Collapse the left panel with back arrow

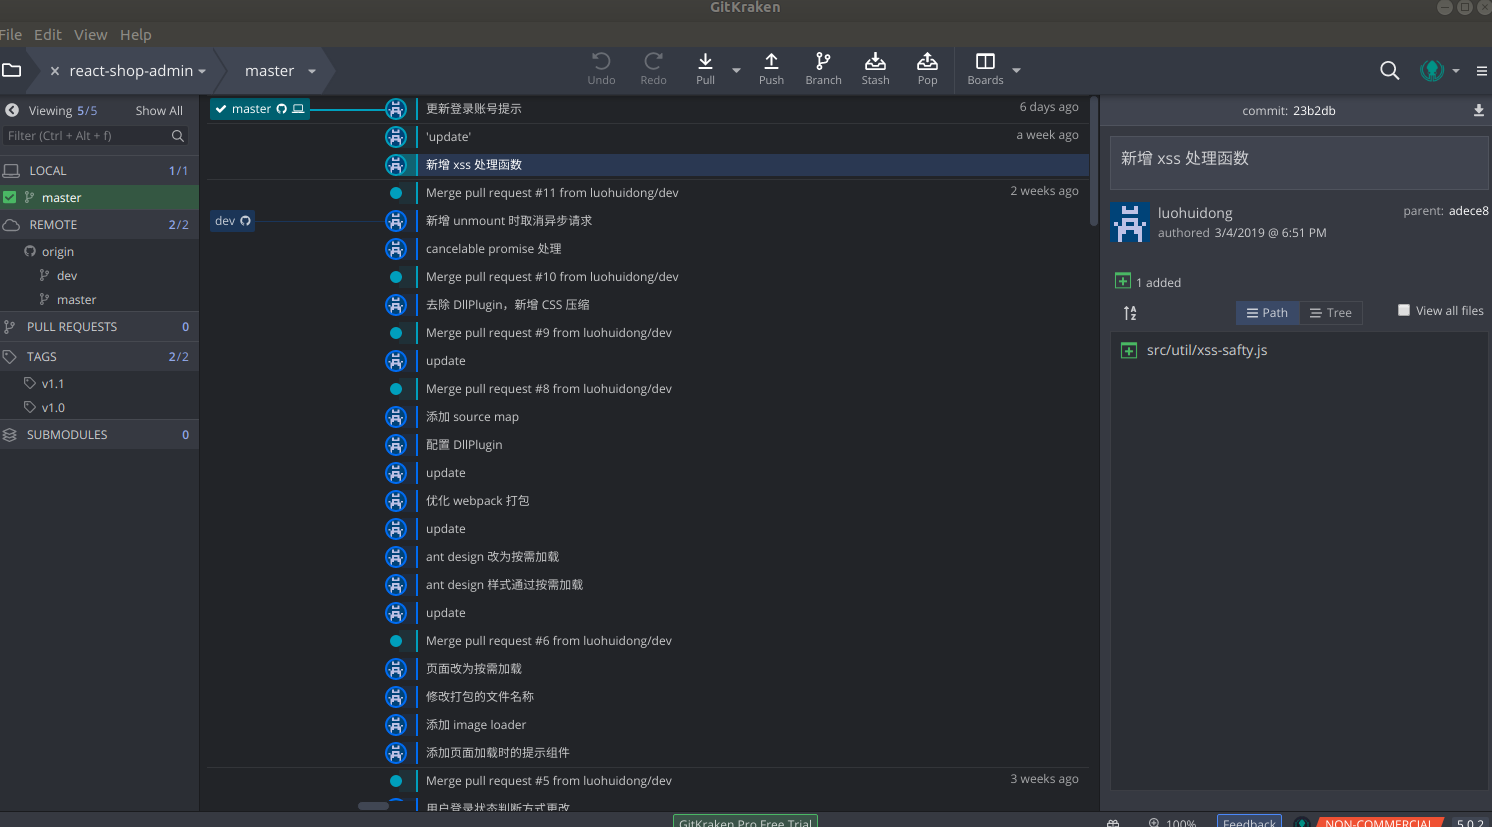(x=12, y=110)
